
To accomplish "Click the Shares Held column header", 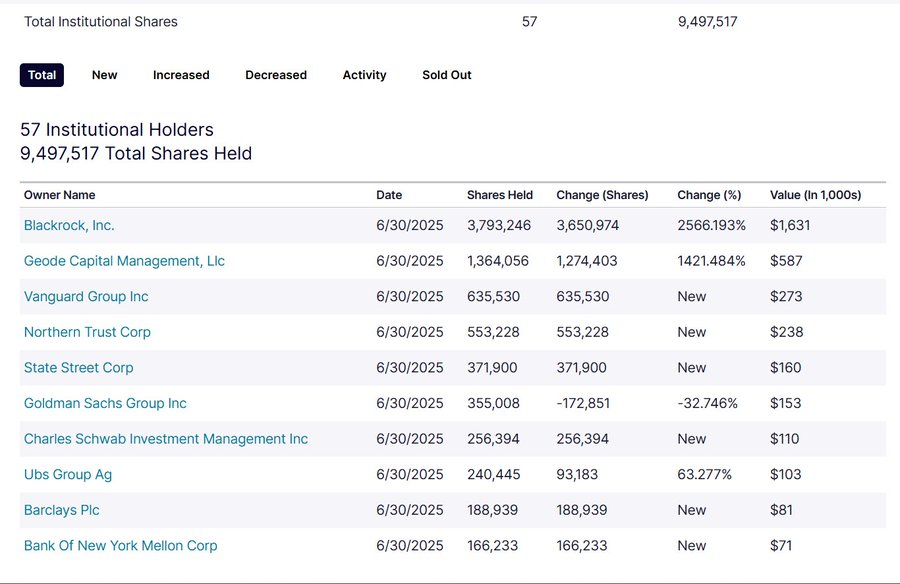I will [500, 195].
